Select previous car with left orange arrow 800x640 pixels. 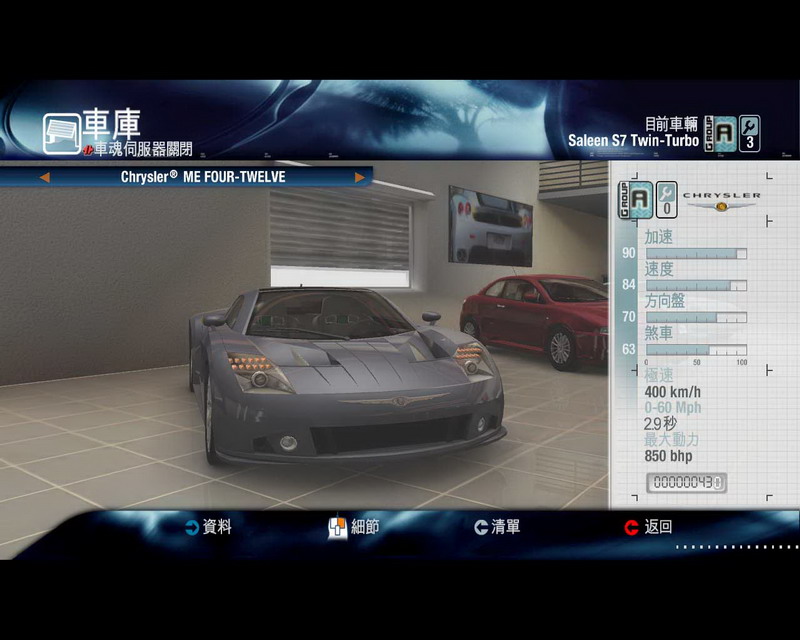(44, 177)
